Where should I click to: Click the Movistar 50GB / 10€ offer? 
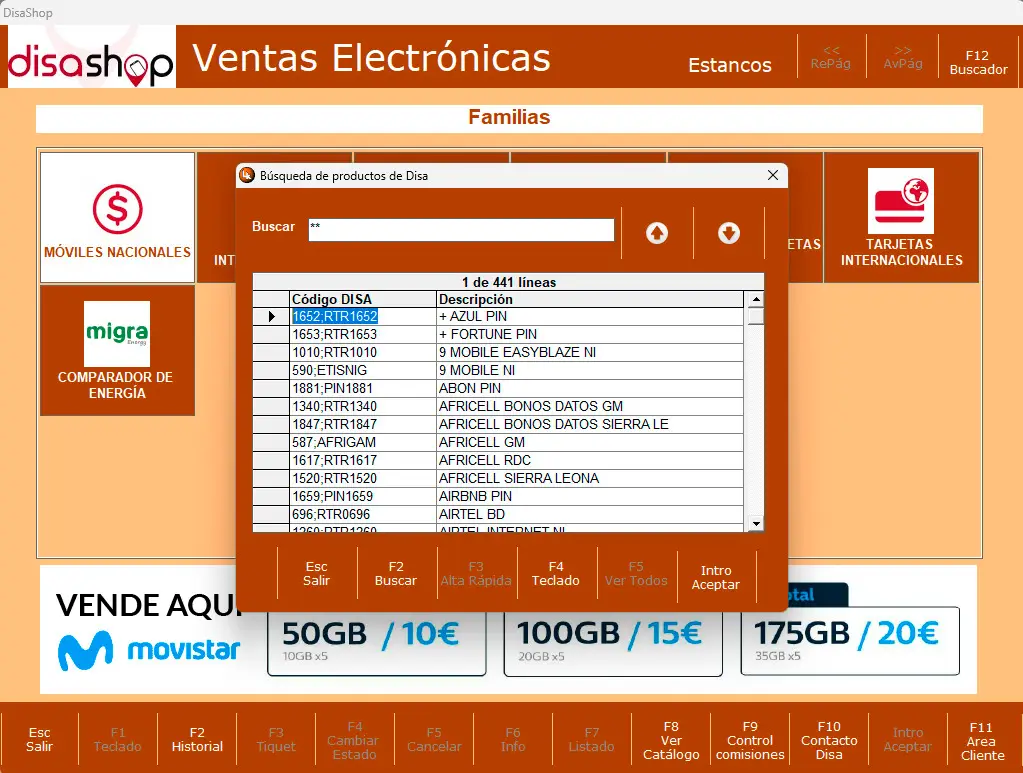tap(377, 643)
